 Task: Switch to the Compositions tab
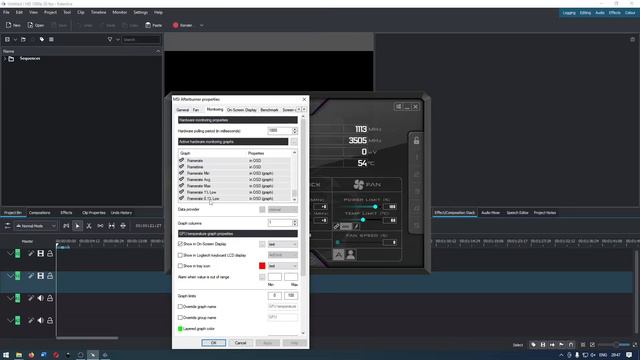[x=40, y=213]
